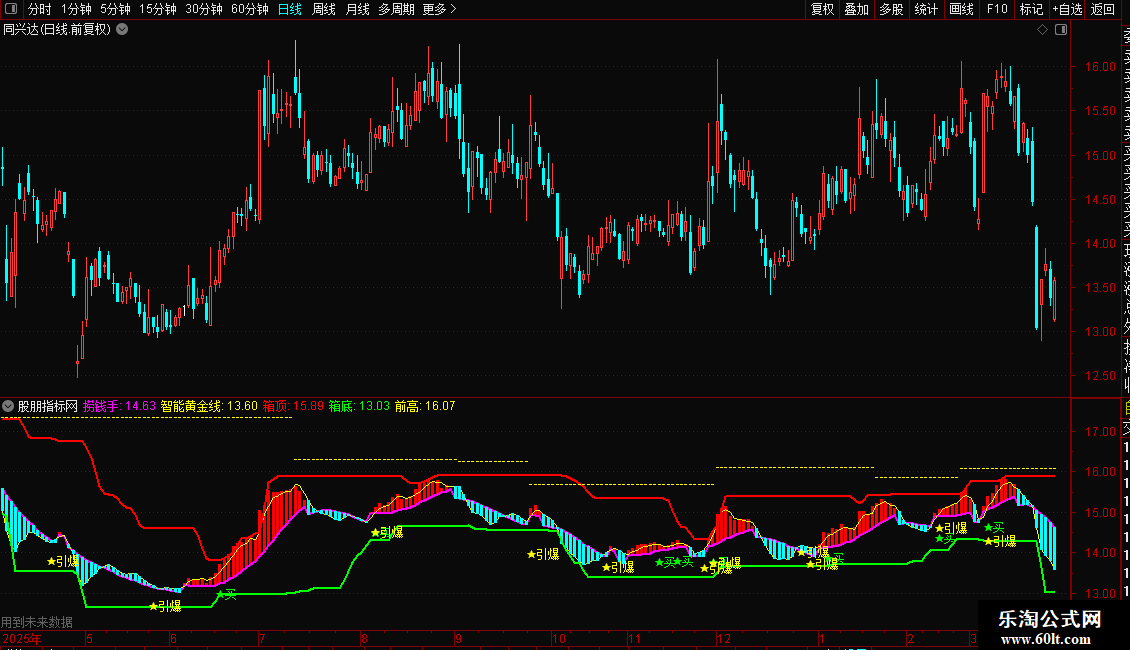Screen dimensions: 1130x650
Task: Click month 7 on the time axis
Action: (262, 639)
